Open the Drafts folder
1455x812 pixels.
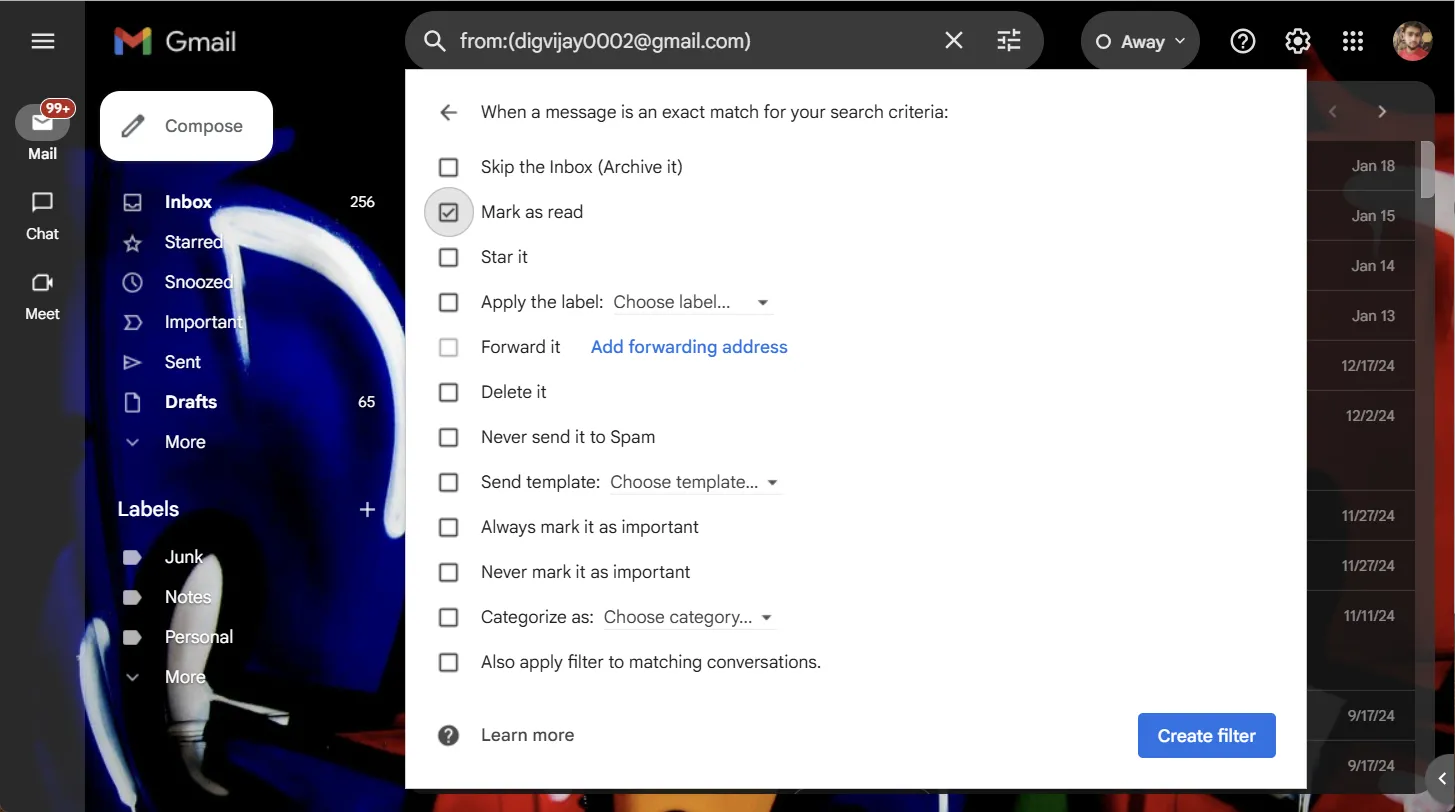point(191,402)
